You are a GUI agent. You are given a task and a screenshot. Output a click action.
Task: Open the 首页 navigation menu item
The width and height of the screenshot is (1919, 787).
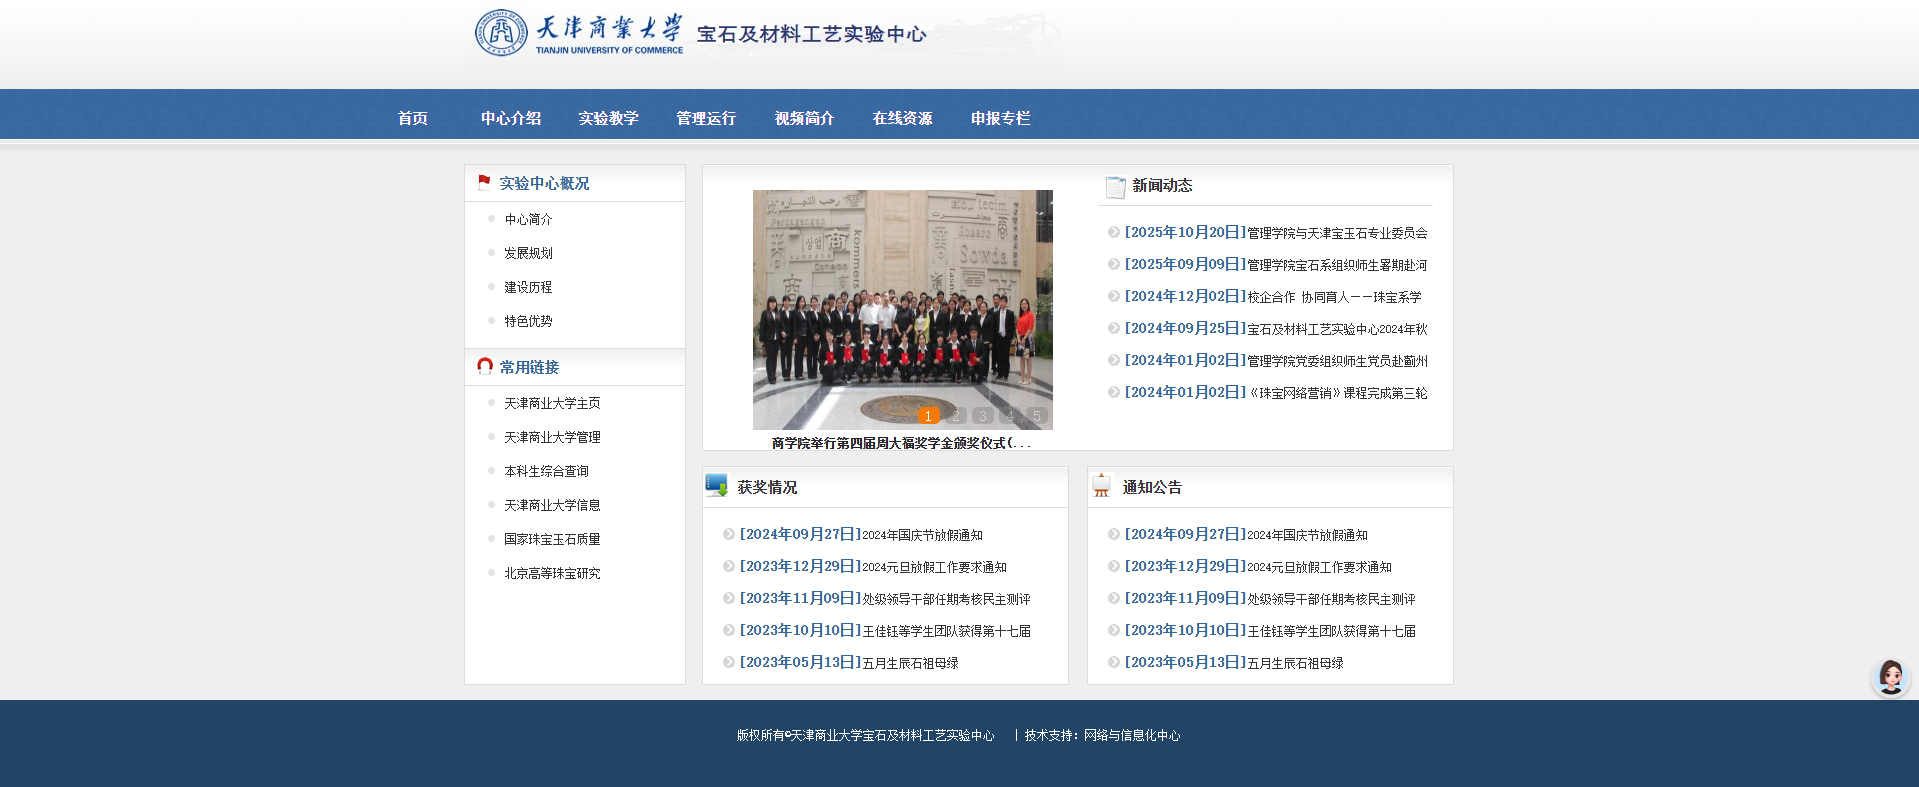413,118
